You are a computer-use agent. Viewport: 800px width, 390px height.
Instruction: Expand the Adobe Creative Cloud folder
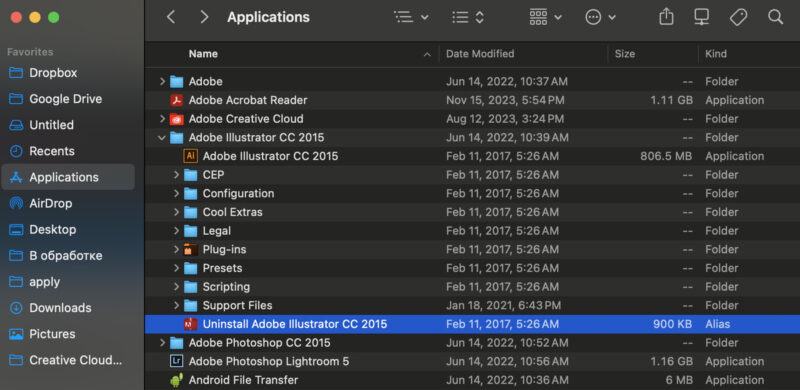[x=162, y=118]
